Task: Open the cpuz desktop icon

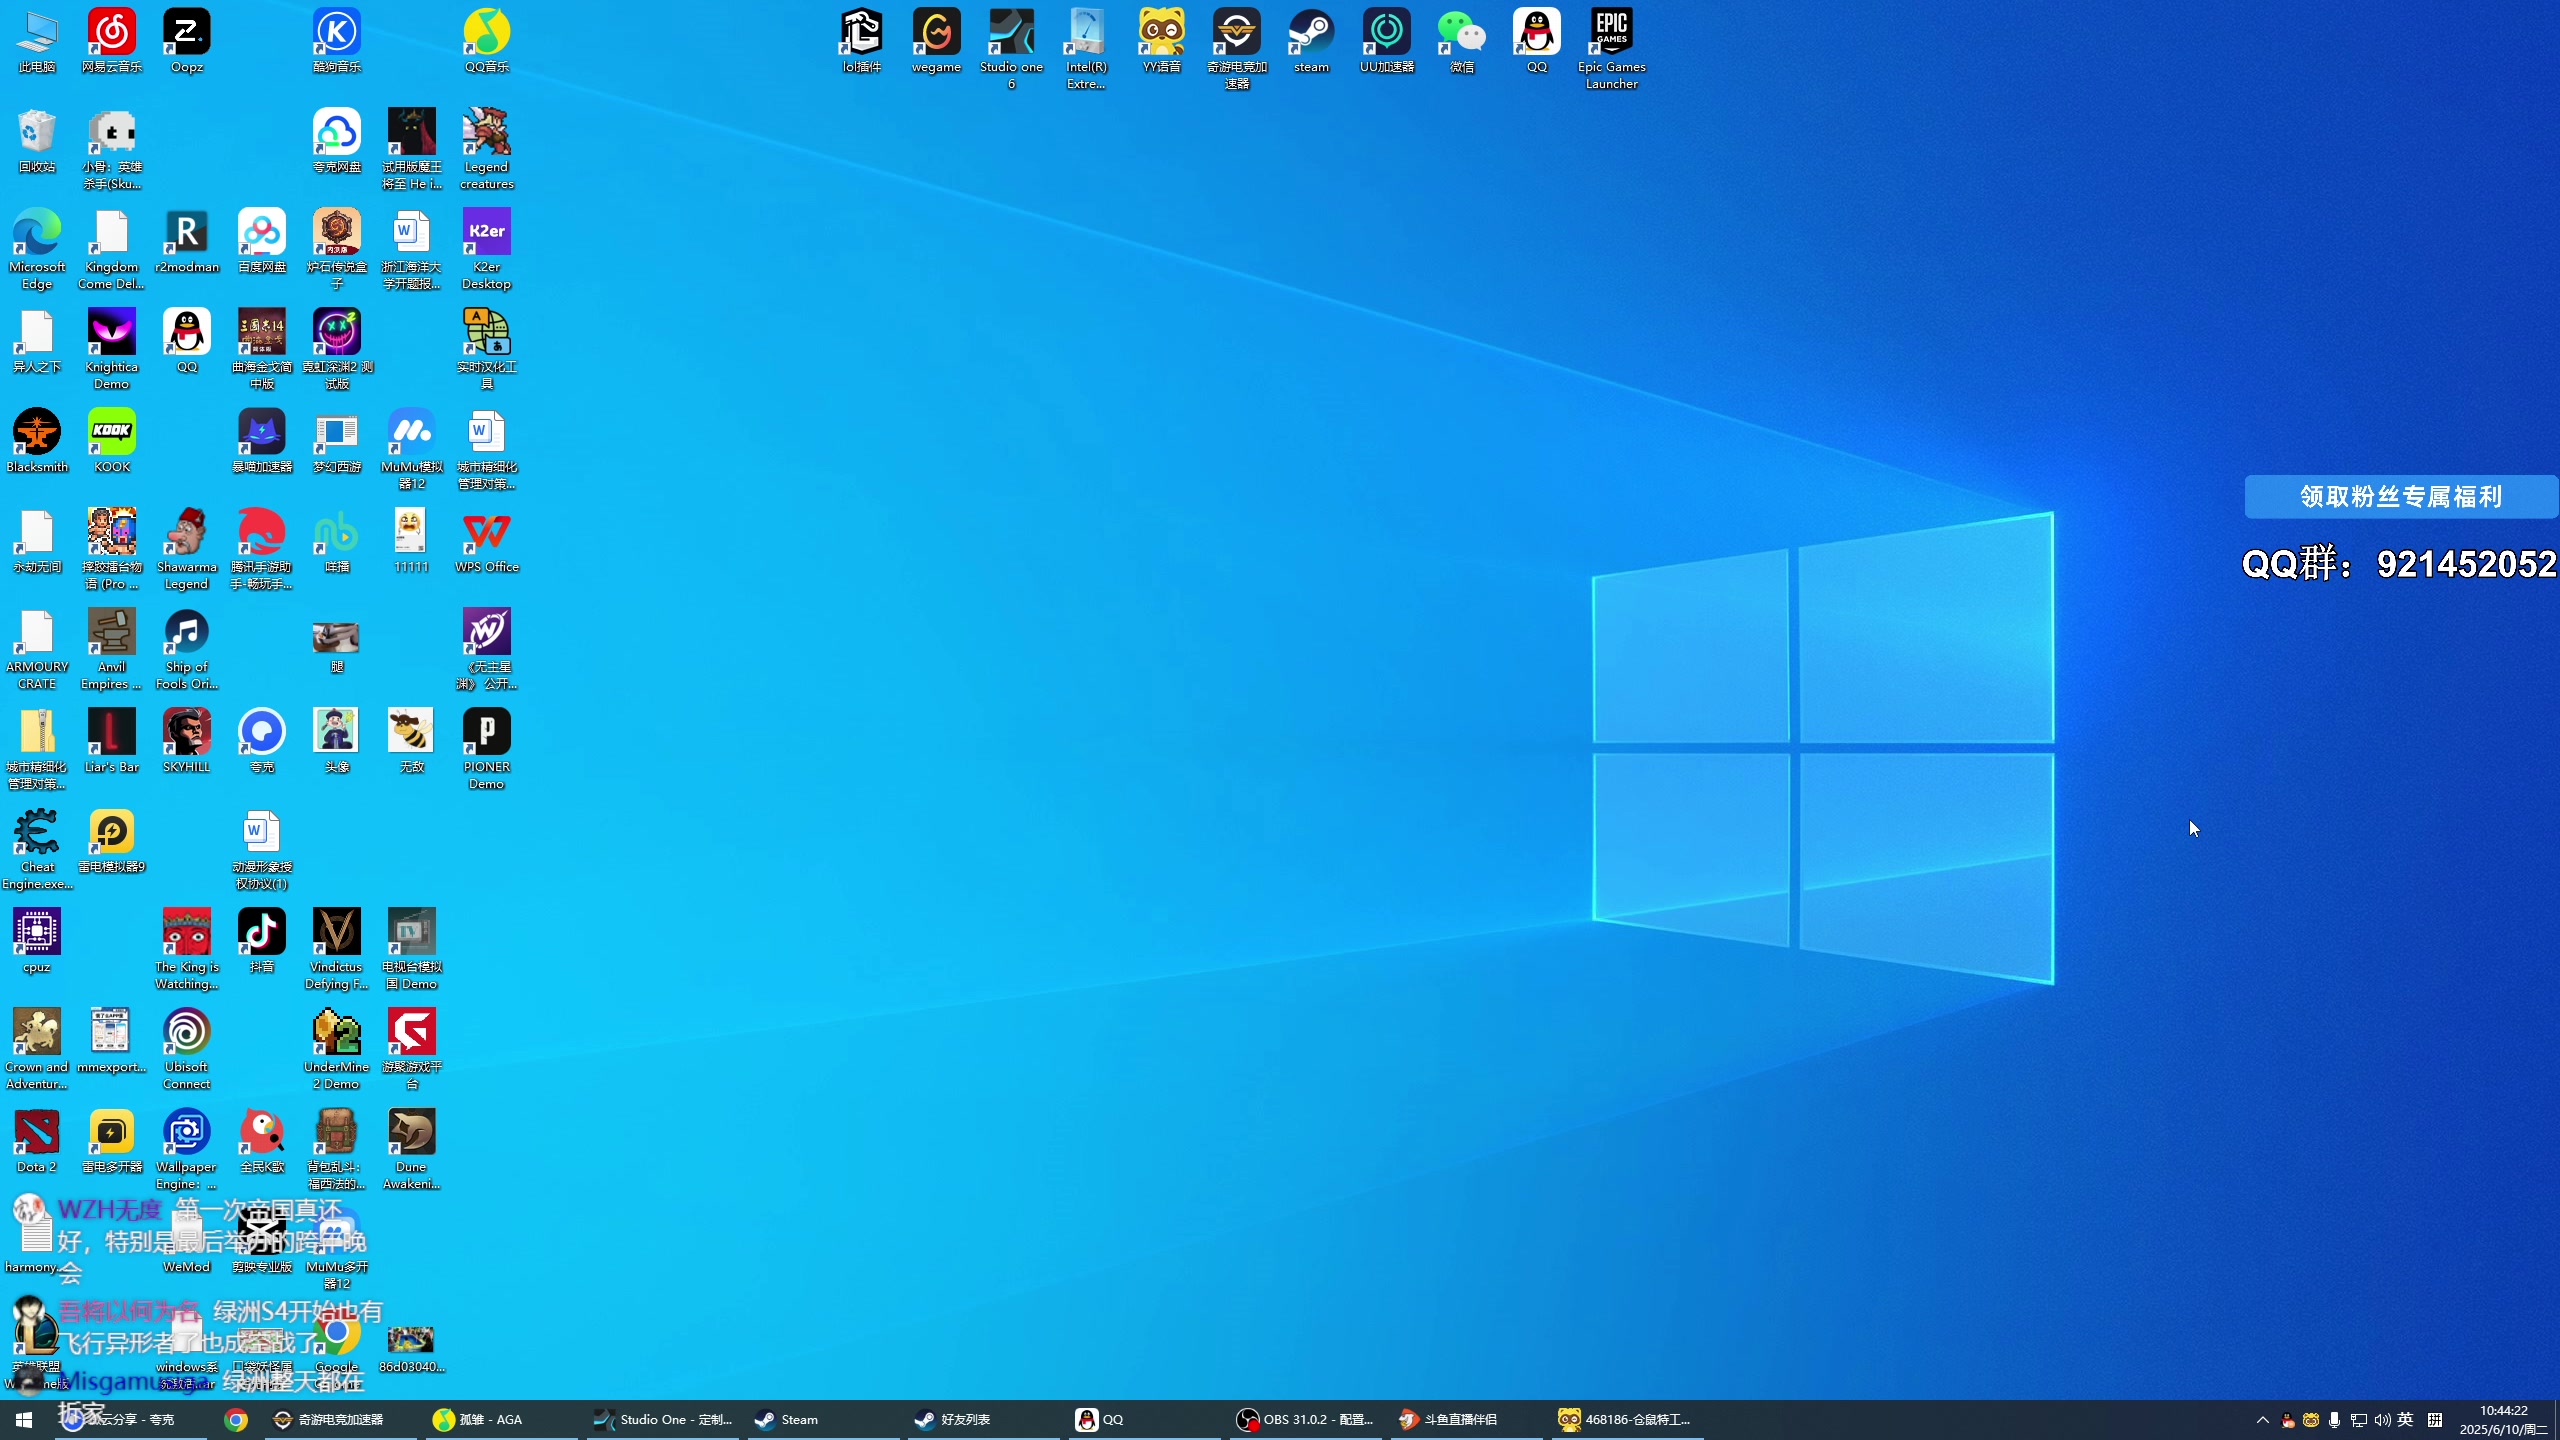Action: pyautogui.click(x=37, y=942)
